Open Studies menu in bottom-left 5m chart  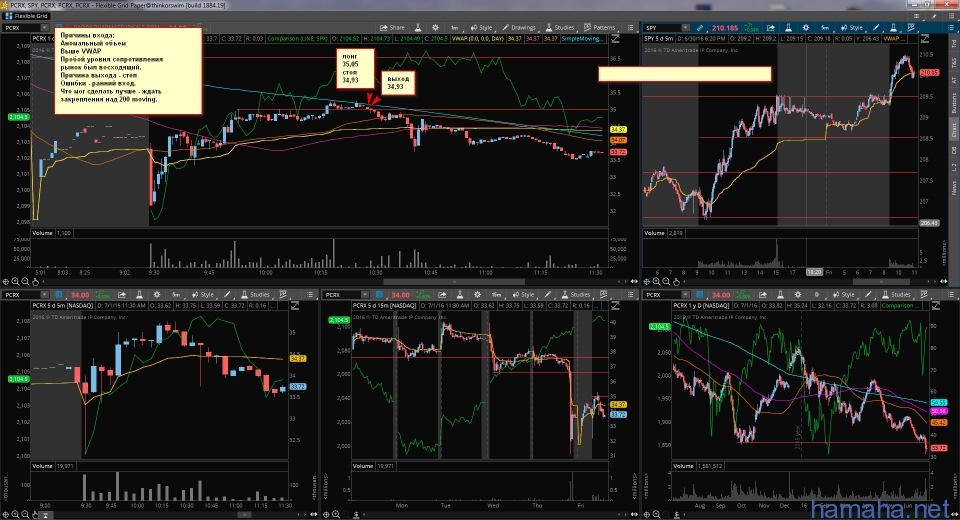click(255, 295)
